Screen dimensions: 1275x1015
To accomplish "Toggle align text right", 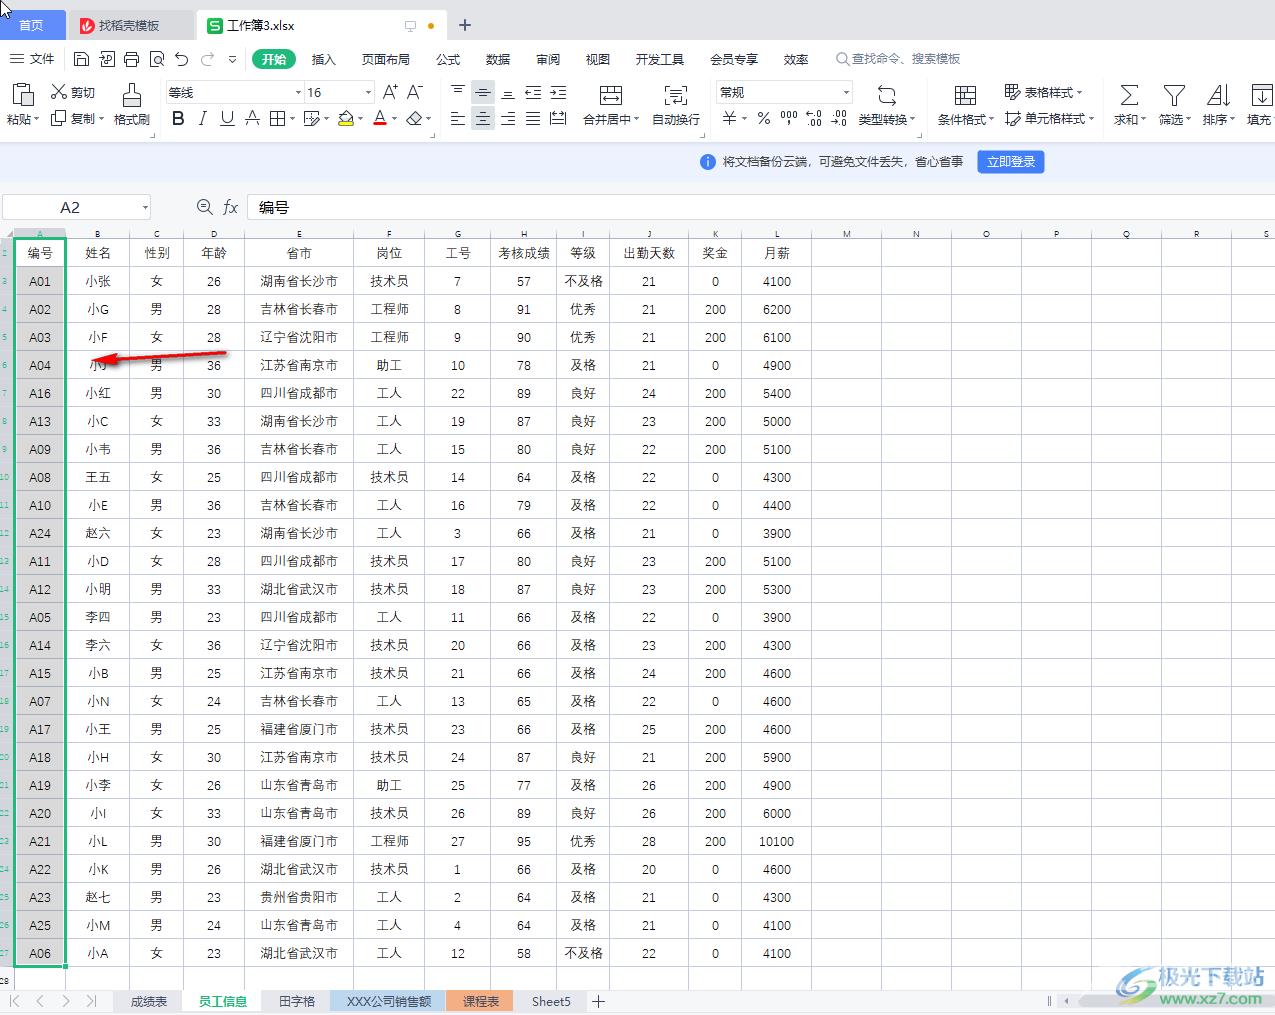I will [508, 118].
